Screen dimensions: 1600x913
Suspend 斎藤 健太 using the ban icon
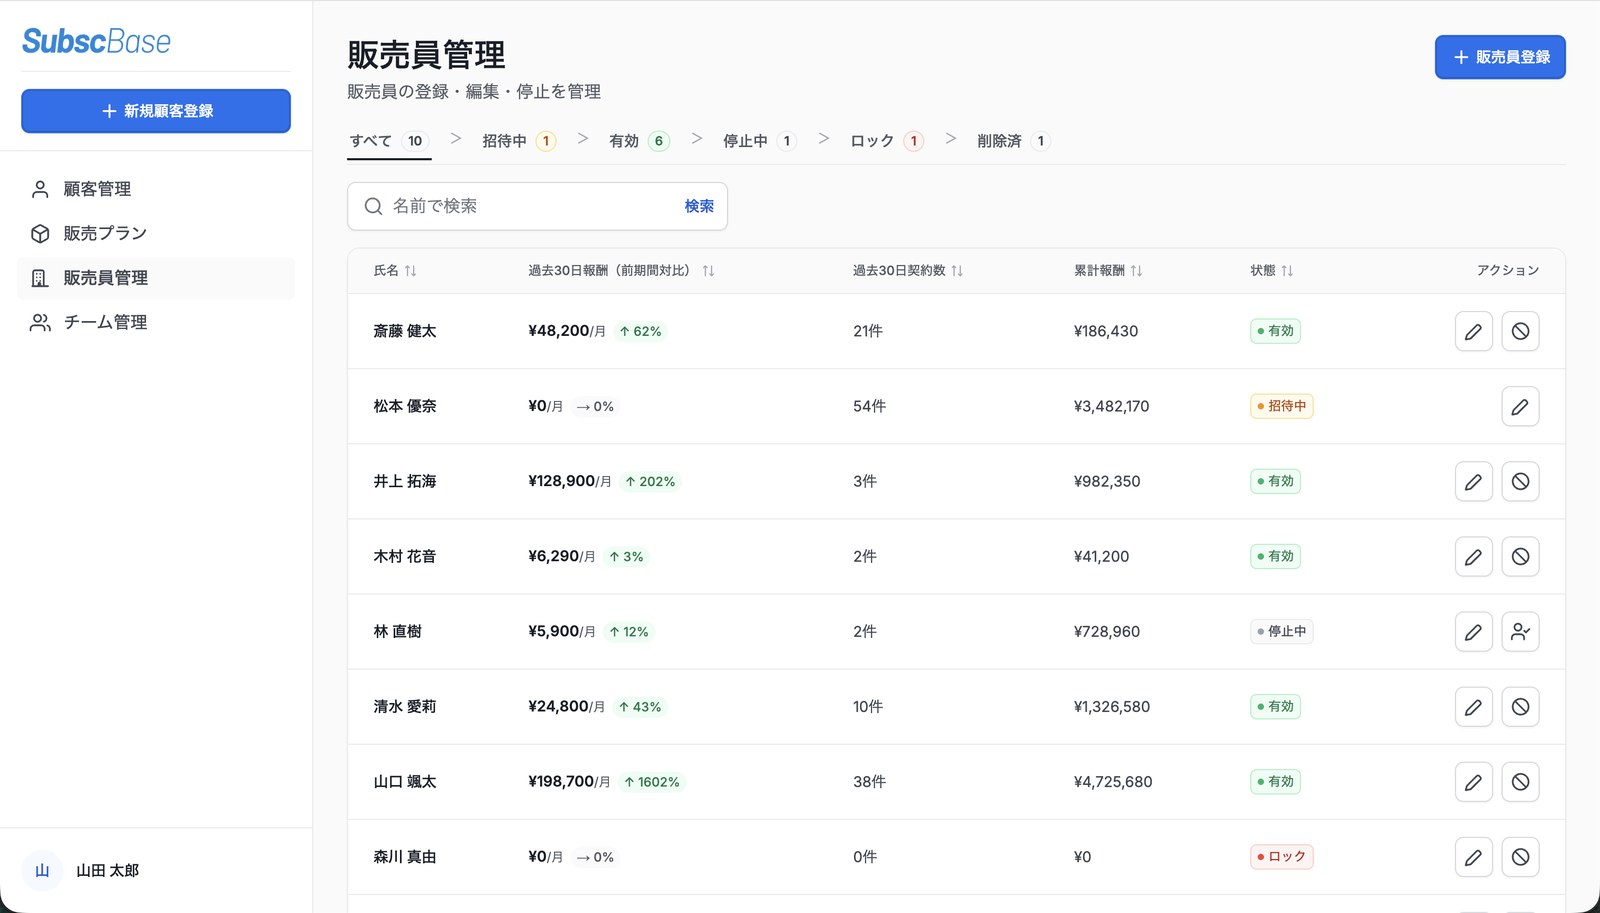1520,331
